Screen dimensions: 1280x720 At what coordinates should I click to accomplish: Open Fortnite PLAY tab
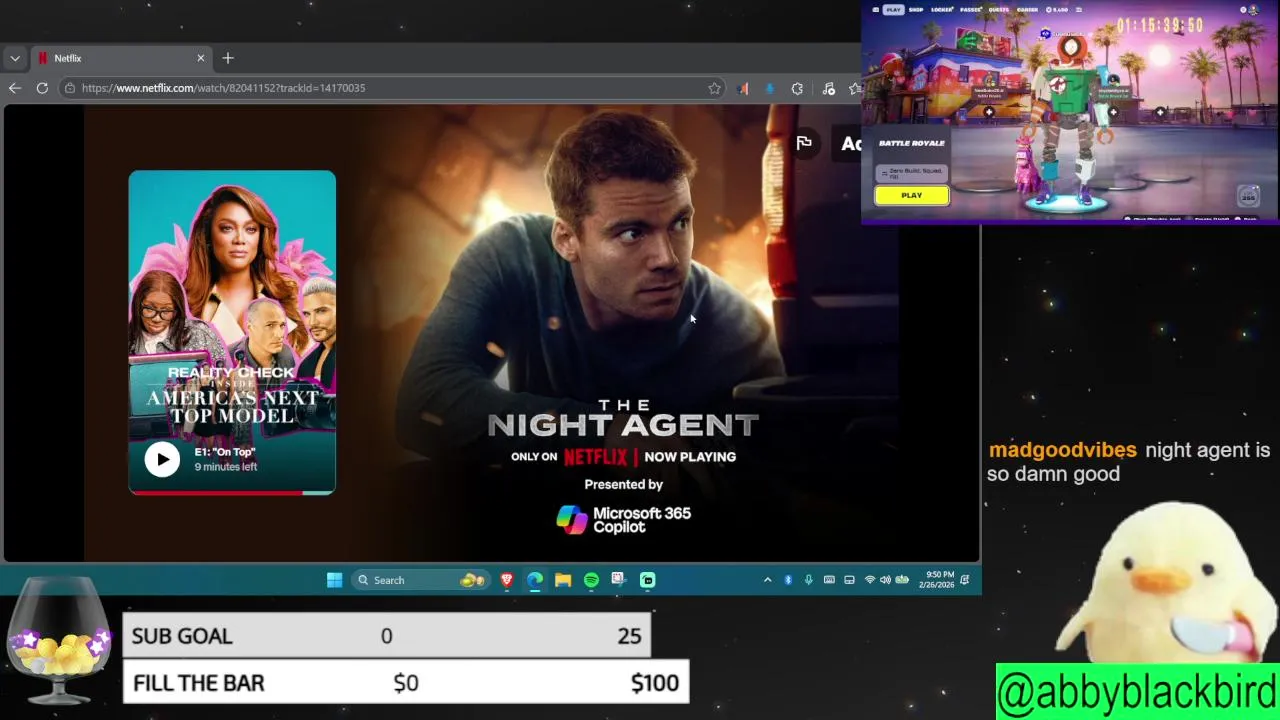tap(893, 10)
